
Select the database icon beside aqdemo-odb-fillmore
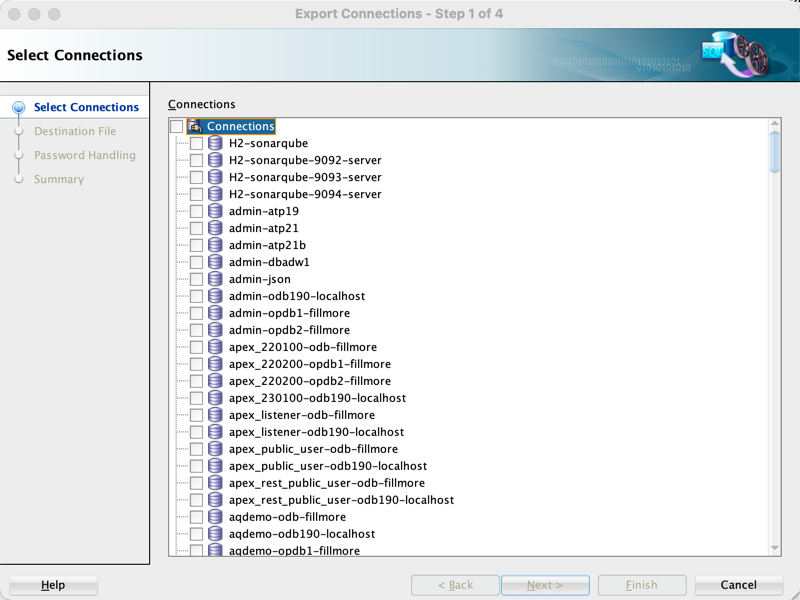[x=215, y=516]
